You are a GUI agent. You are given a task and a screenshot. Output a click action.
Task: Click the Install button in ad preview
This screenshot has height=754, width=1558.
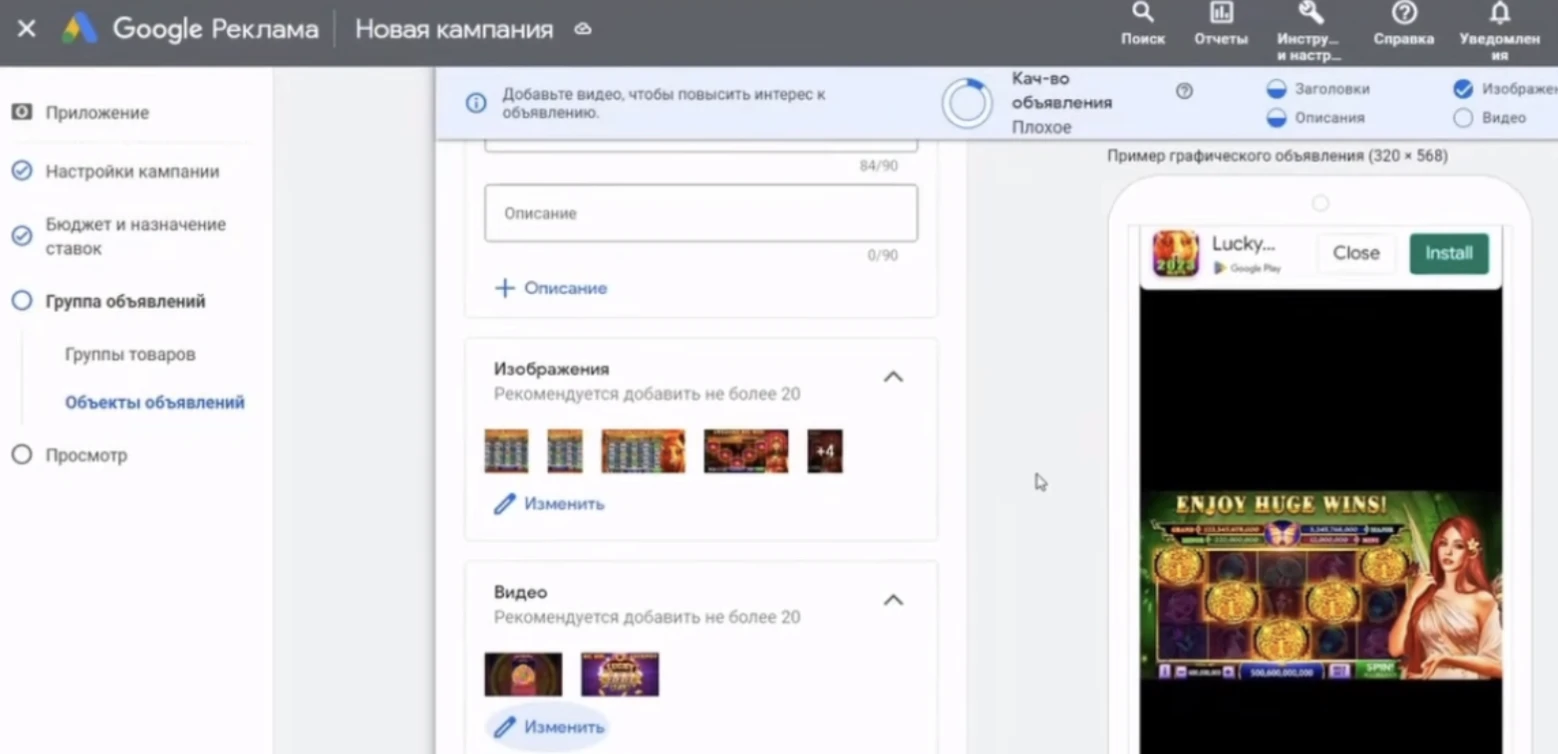pyautogui.click(x=1449, y=253)
